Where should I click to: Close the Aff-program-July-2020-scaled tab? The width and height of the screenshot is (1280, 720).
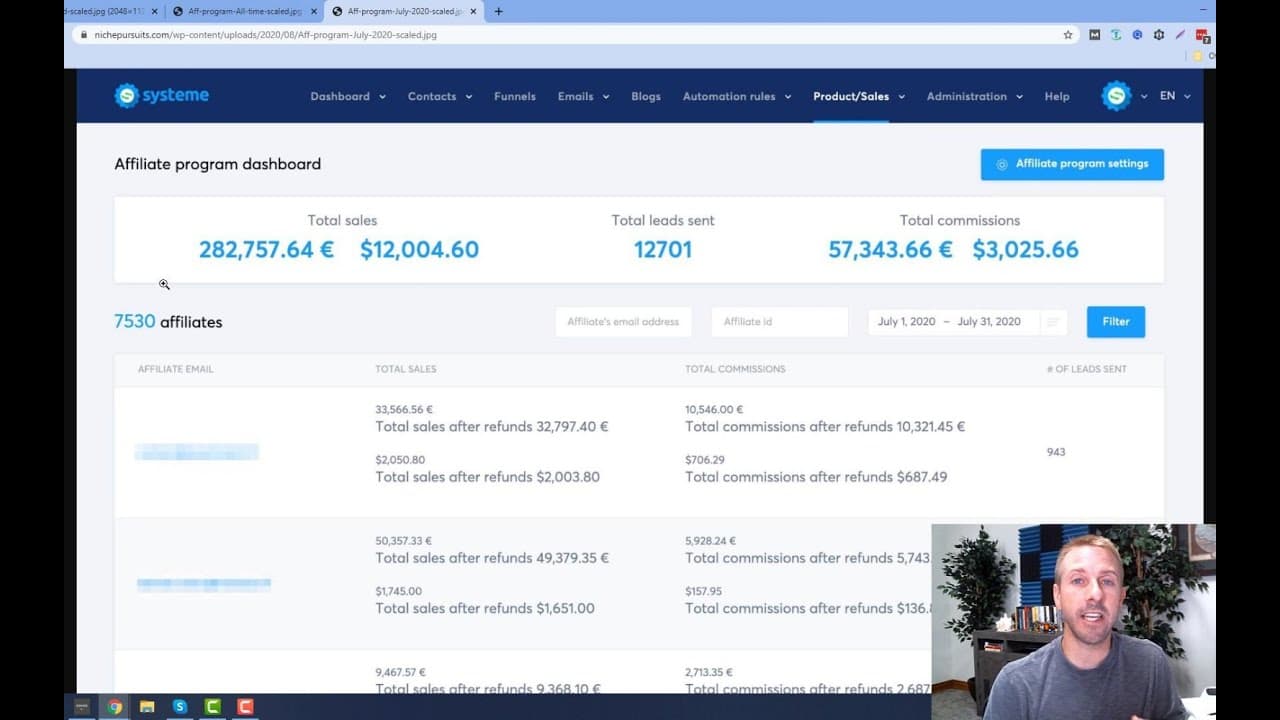[475, 11]
